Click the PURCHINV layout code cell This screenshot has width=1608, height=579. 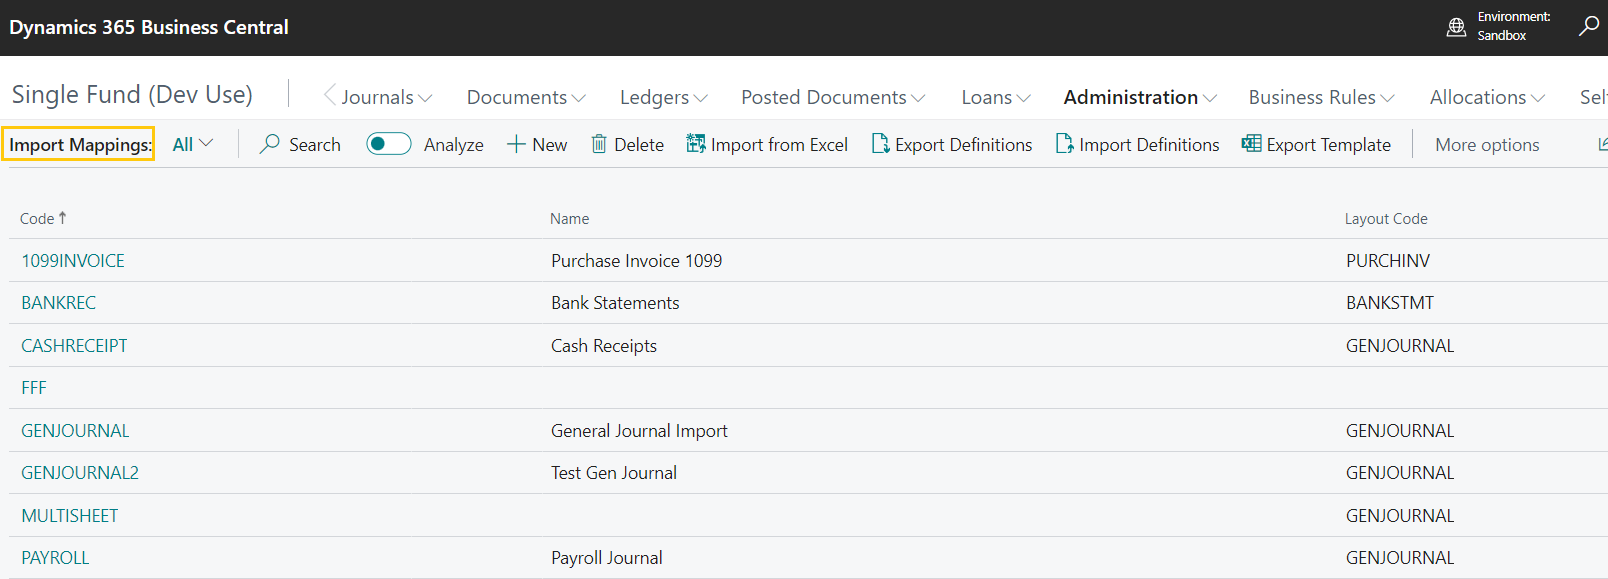1388,260
